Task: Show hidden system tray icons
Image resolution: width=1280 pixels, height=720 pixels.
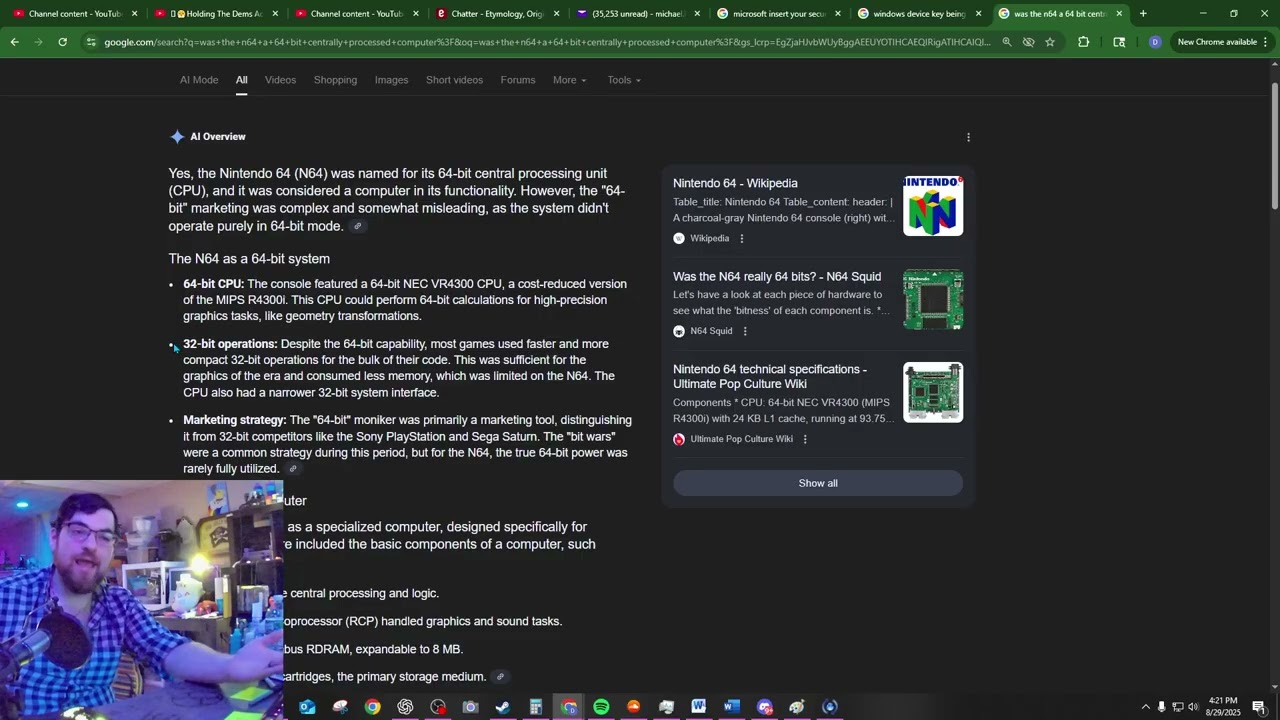Action: click(x=1145, y=707)
